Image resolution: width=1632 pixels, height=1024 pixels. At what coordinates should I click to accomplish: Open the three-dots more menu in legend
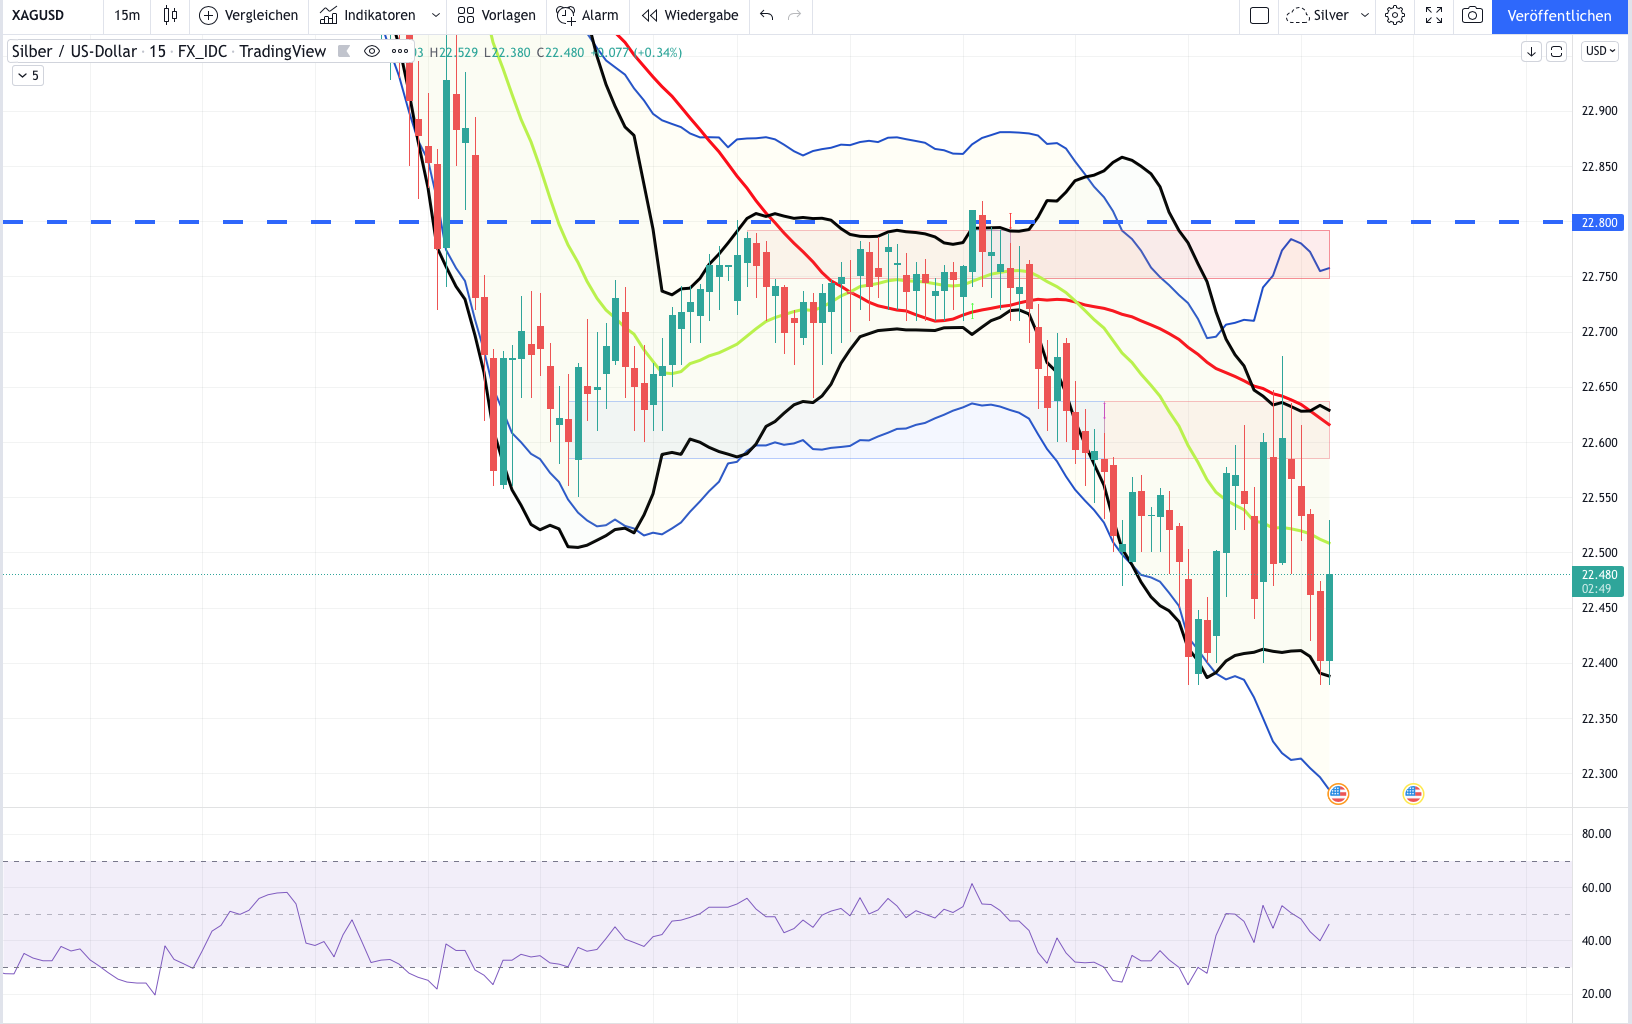400,51
